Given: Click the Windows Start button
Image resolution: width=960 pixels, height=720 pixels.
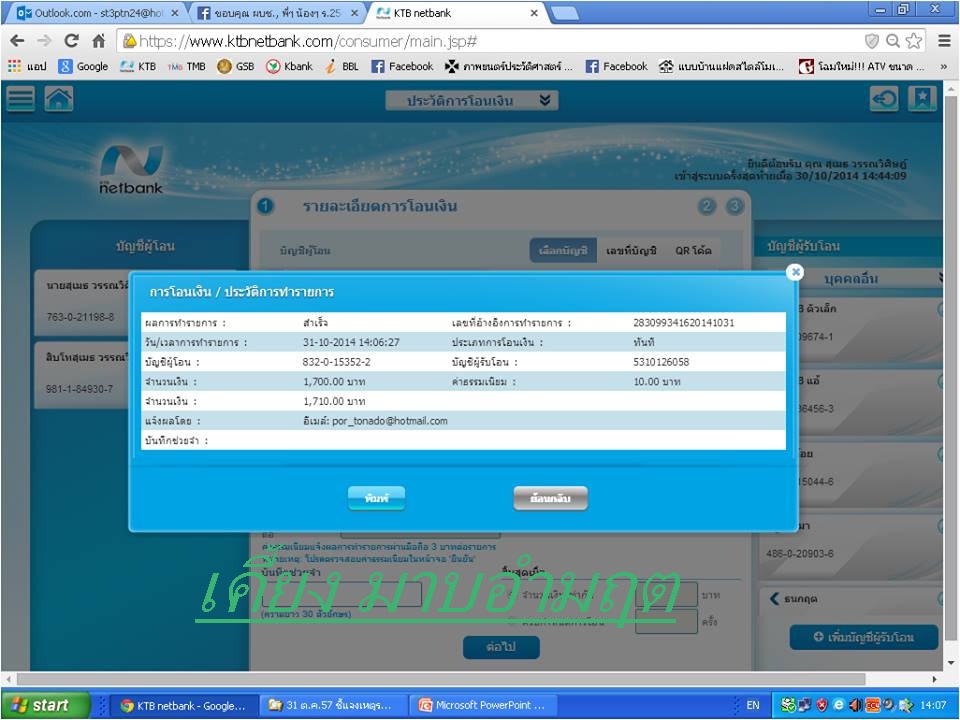Looking at the screenshot, I should tap(40, 705).
